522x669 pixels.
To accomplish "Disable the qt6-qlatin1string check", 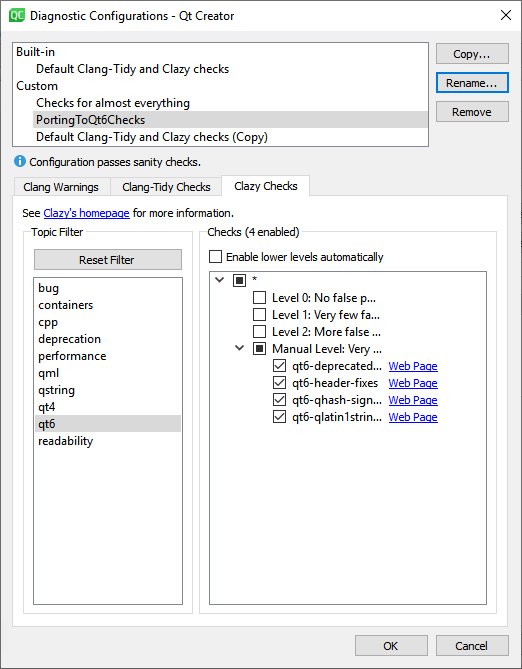I will pyautogui.click(x=280, y=417).
